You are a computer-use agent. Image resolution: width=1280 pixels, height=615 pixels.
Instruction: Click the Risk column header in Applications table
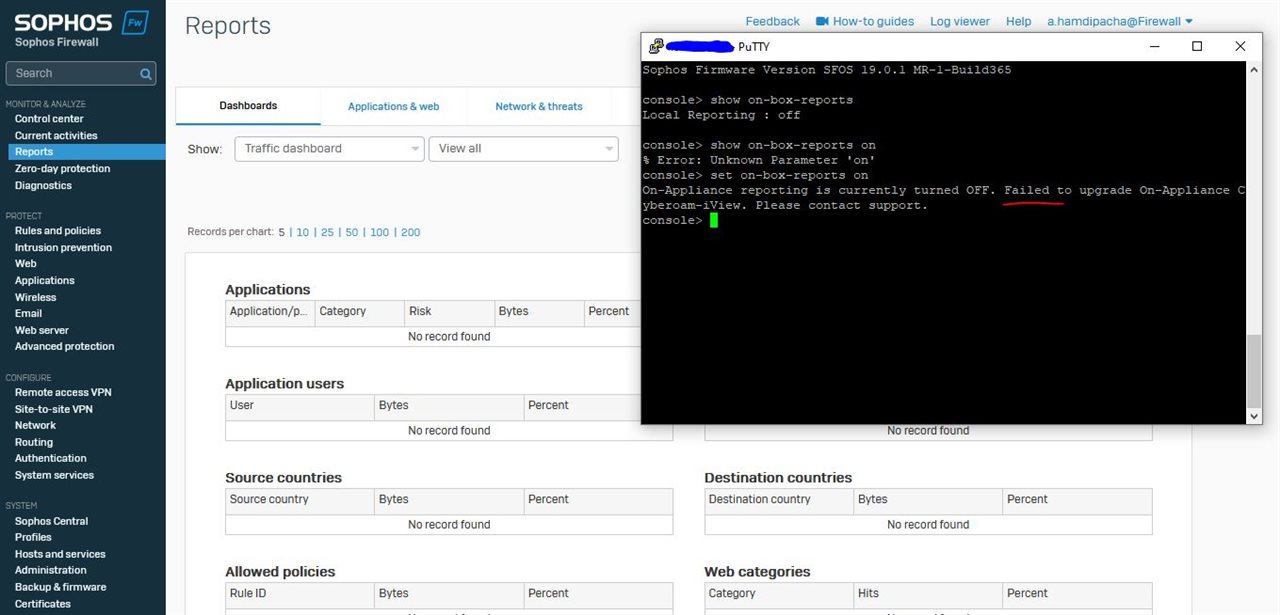[x=449, y=312]
